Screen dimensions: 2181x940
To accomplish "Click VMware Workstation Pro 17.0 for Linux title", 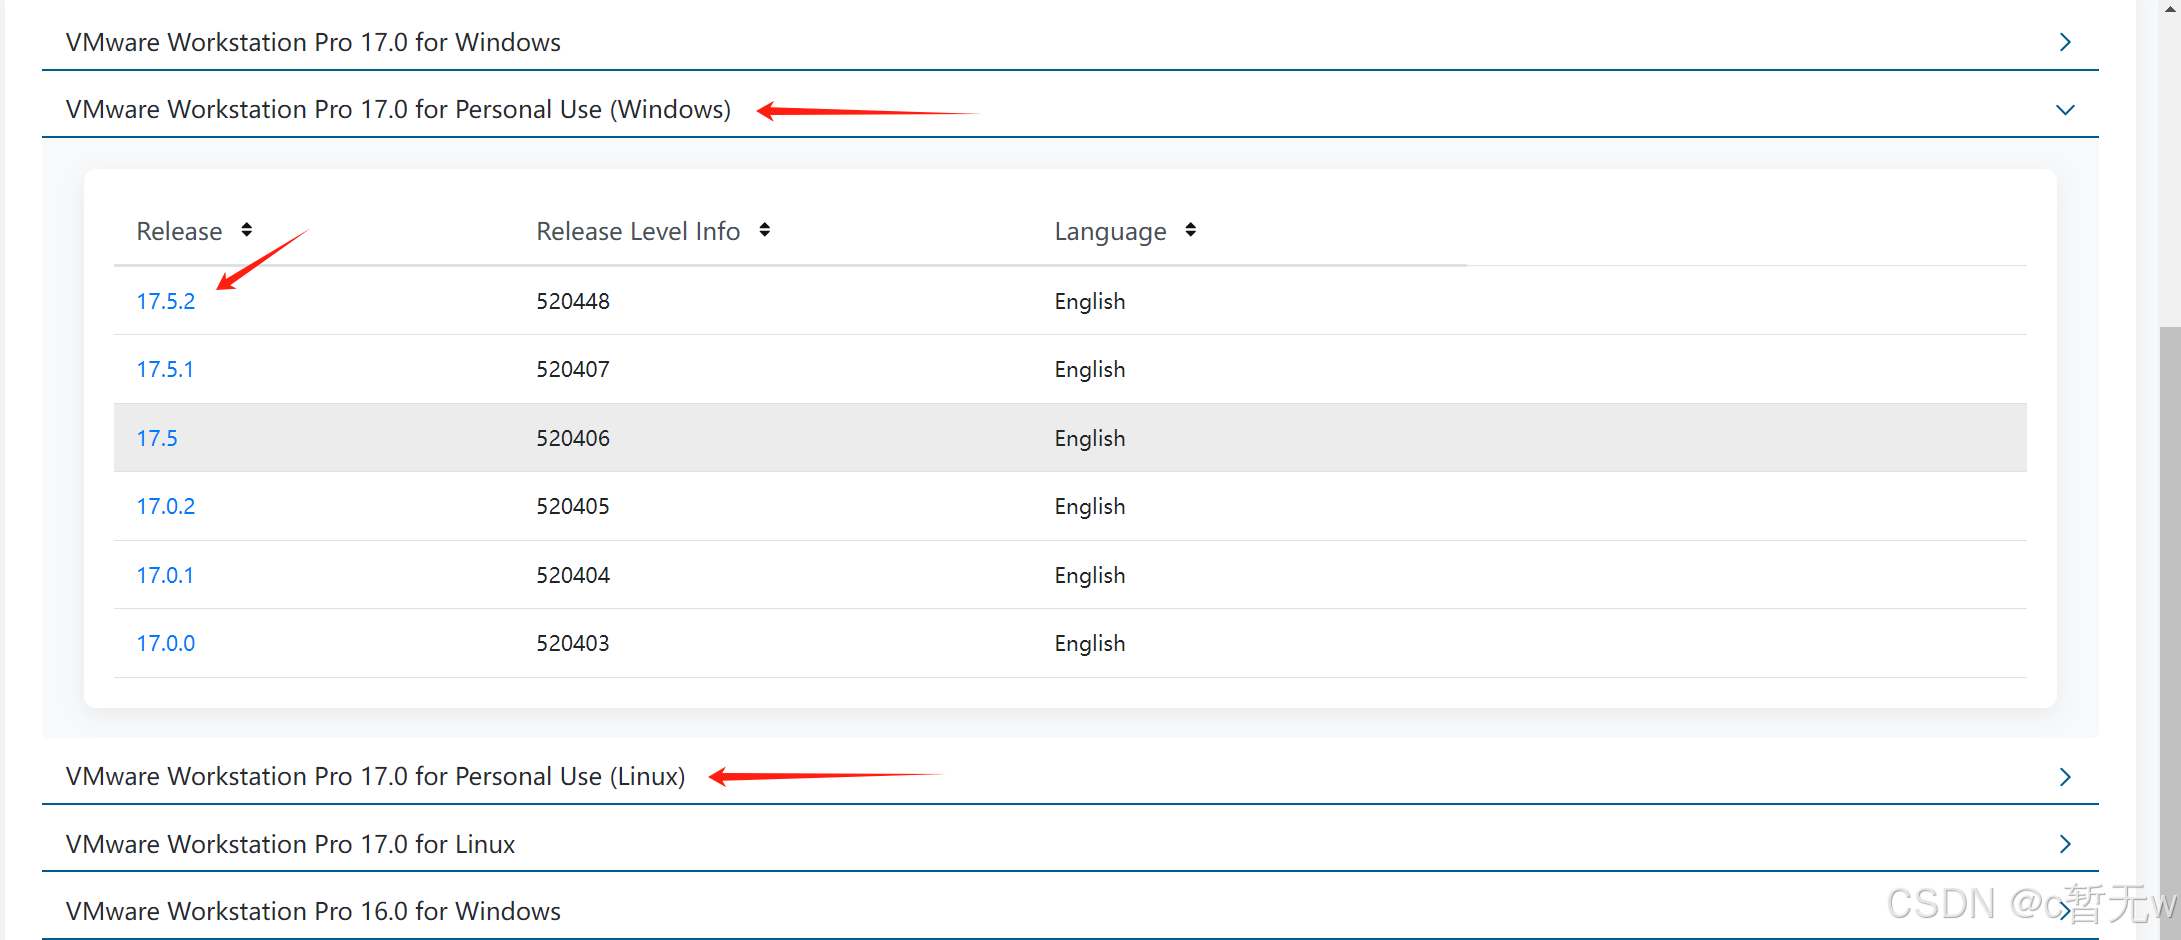I will coord(290,844).
